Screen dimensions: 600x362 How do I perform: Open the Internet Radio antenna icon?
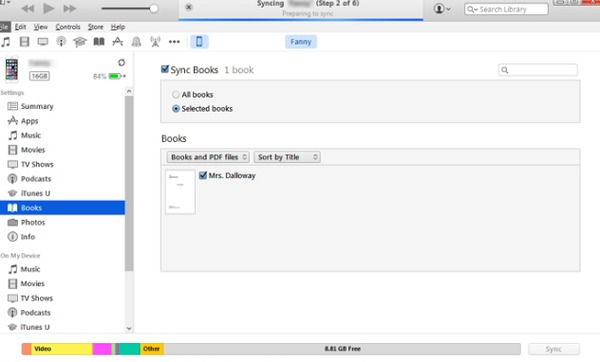coord(155,41)
